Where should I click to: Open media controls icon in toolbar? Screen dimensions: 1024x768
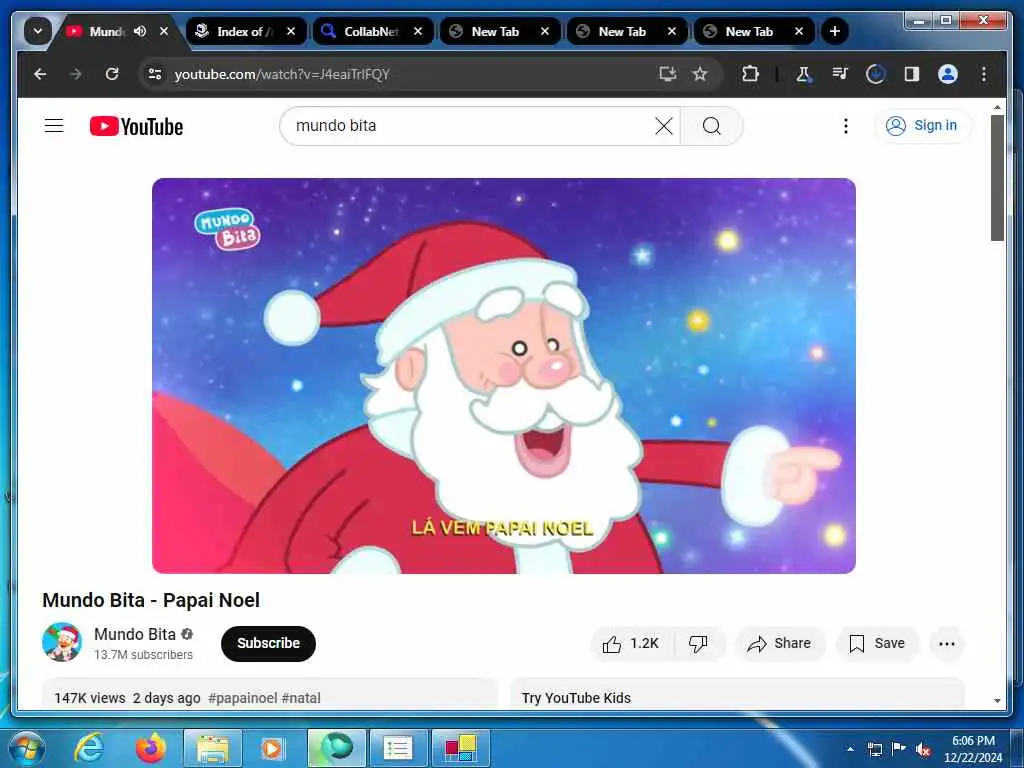[840, 74]
